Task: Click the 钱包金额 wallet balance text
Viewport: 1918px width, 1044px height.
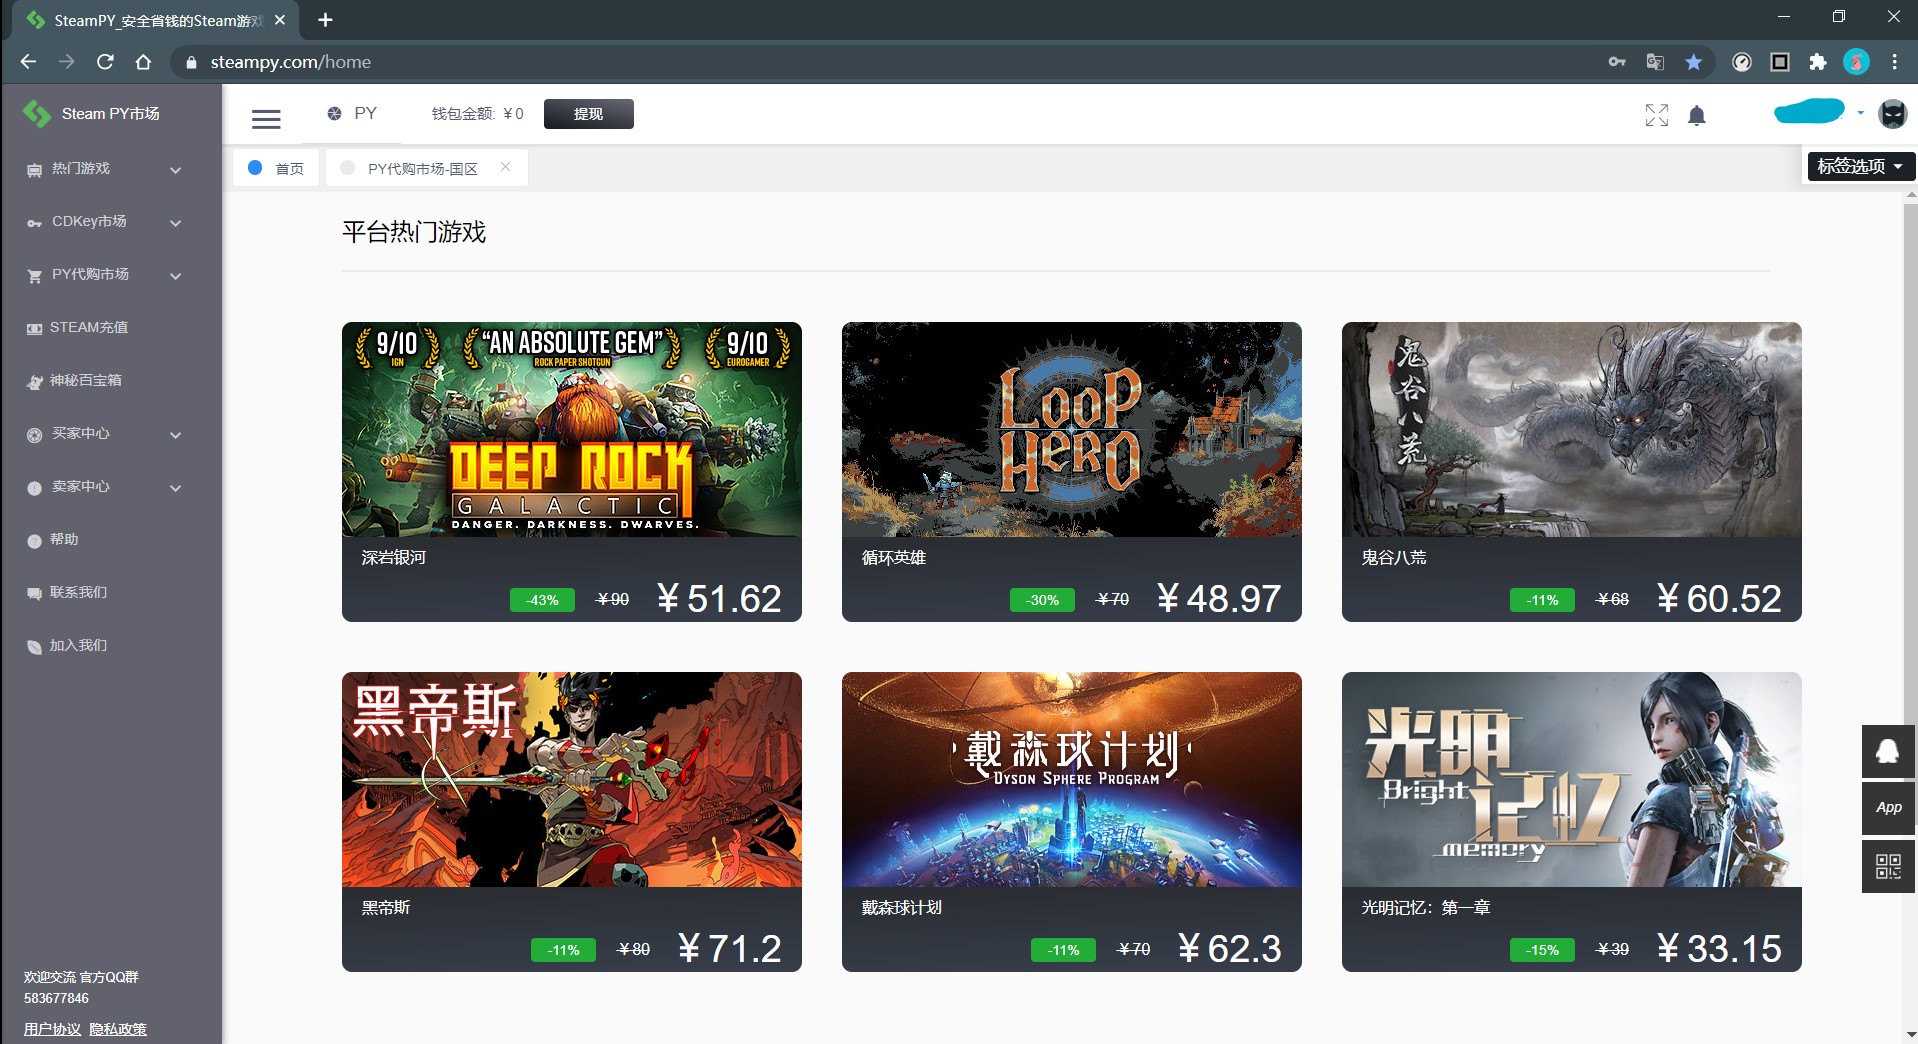Action: [x=477, y=114]
